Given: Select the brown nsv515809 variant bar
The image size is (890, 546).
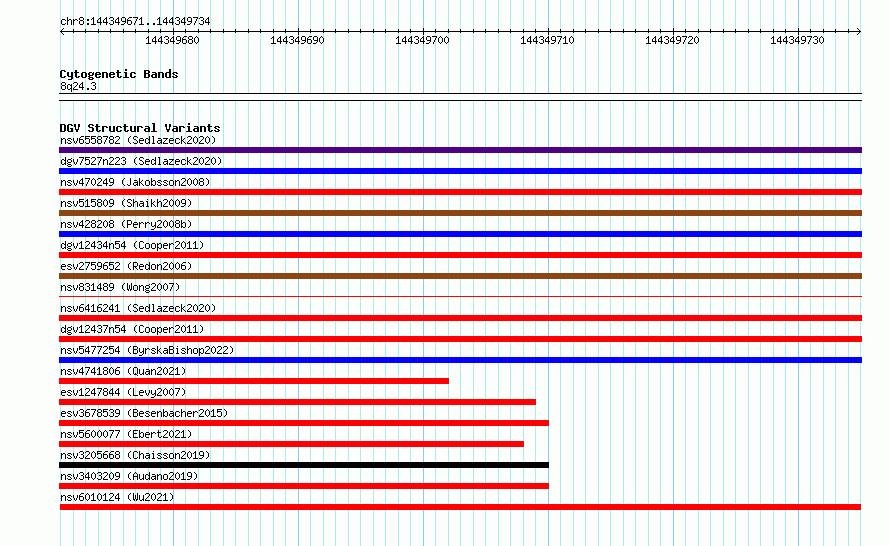Looking at the screenshot, I should pyautogui.click(x=460, y=213).
